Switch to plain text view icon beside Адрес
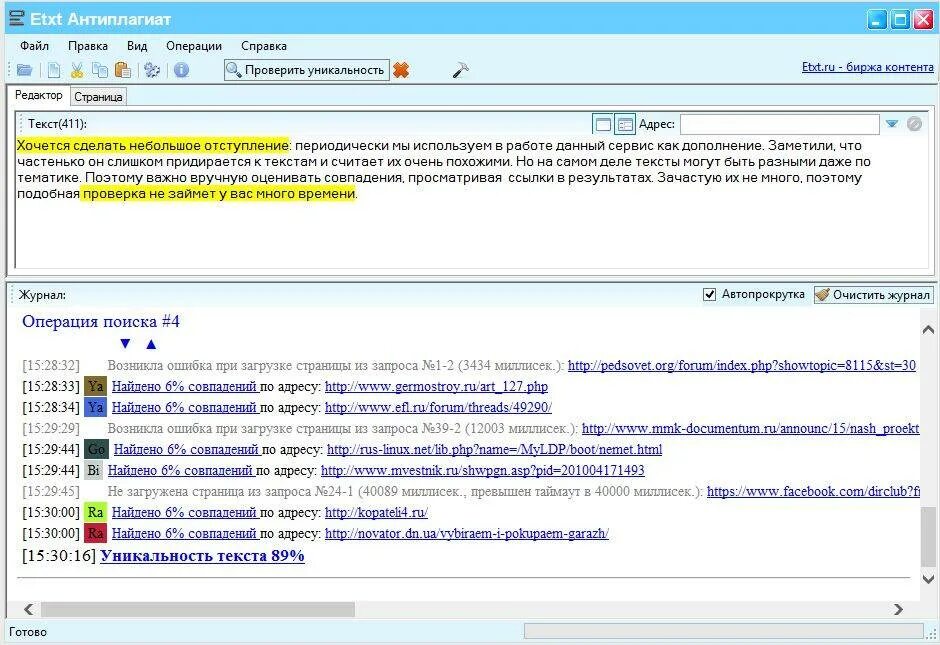This screenshot has height=645, width=940. 602,124
